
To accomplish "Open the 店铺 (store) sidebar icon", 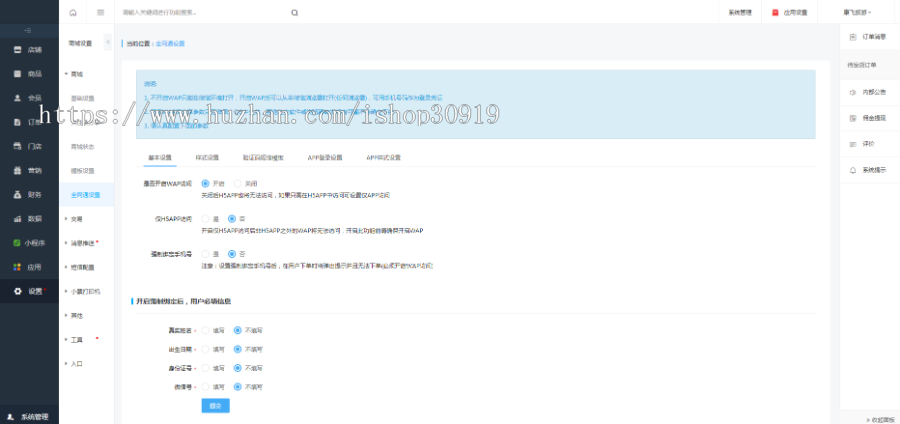I will point(17,50).
